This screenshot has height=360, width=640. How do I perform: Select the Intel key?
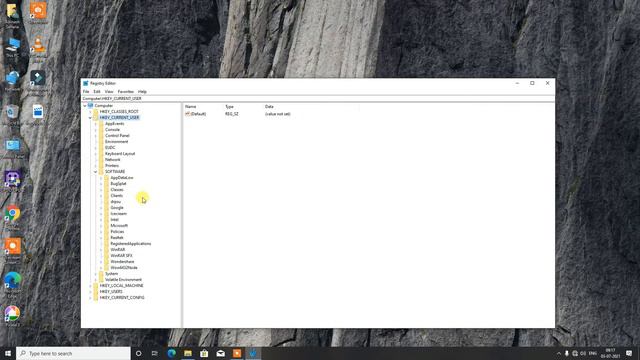coord(114,220)
